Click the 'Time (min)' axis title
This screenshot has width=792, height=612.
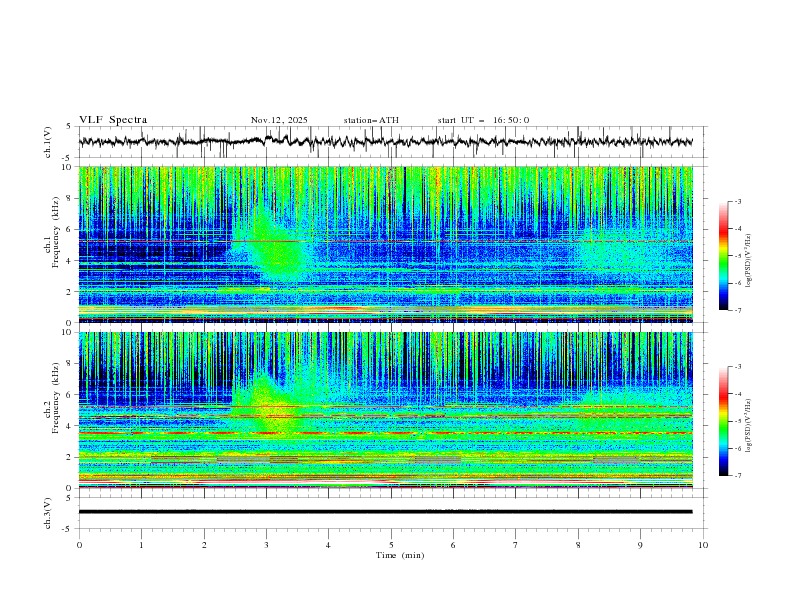pos(400,555)
